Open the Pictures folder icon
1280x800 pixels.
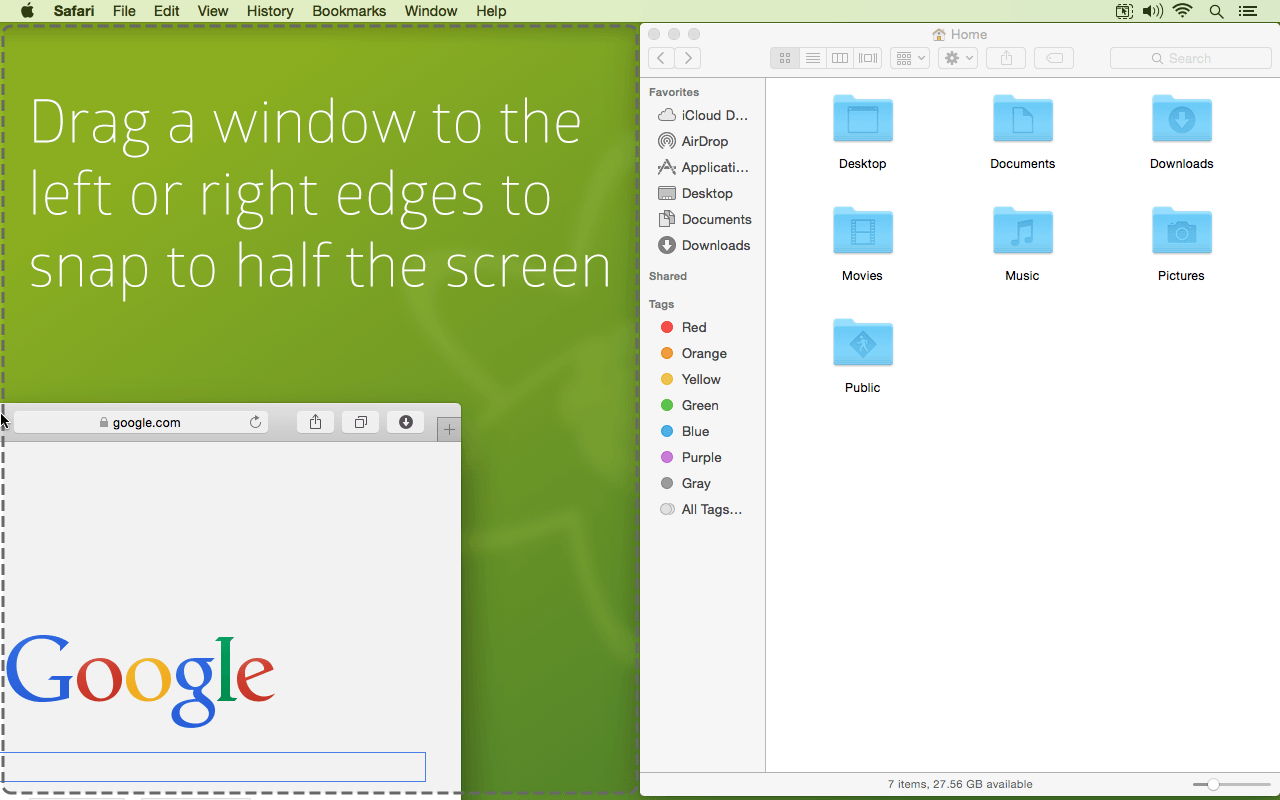(x=1181, y=232)
